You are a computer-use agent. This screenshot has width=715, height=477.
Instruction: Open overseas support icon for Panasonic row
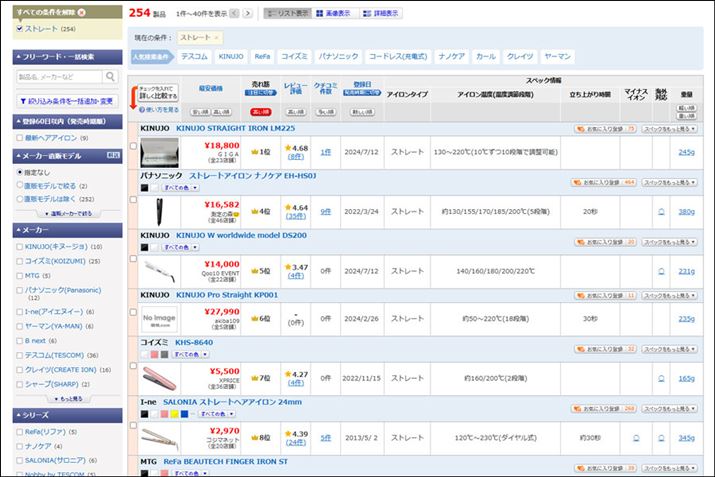coord(660,211)
